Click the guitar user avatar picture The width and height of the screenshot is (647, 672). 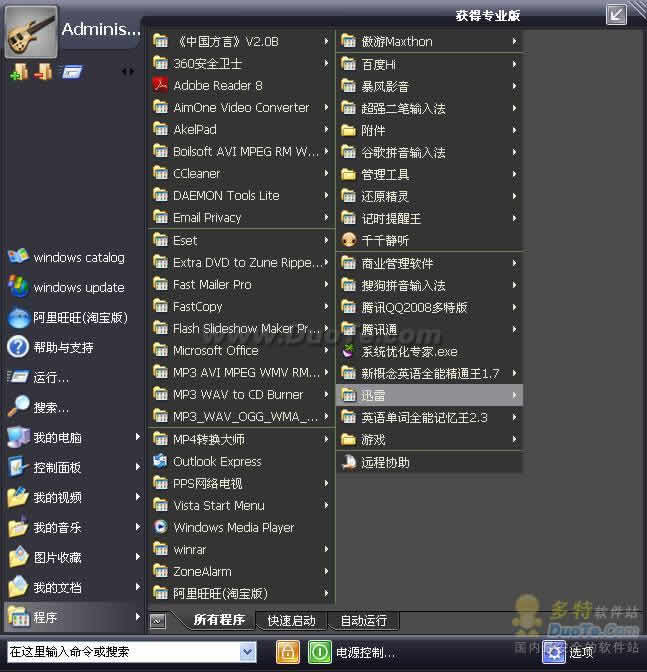pyautogui.click(x=31, y=32)
